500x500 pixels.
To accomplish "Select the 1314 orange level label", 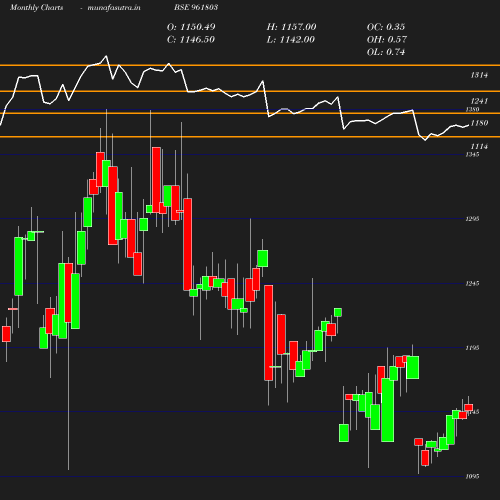I will 479,75.
